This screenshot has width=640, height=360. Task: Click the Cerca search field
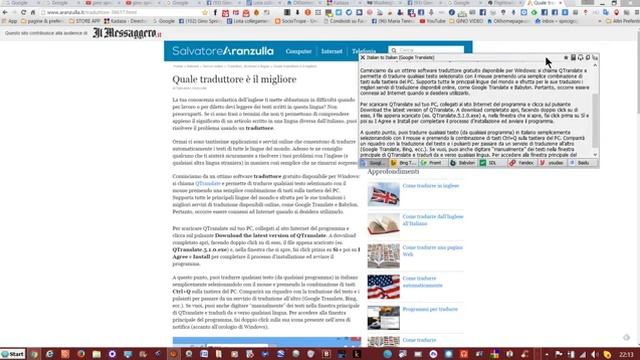coord(426,50)
